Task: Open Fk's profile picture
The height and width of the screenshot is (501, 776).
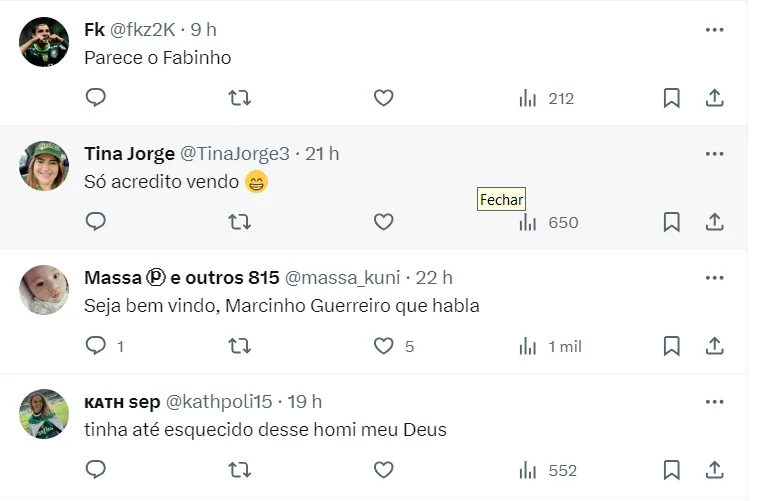Action: pyautogui.click(x=44, y=42)
